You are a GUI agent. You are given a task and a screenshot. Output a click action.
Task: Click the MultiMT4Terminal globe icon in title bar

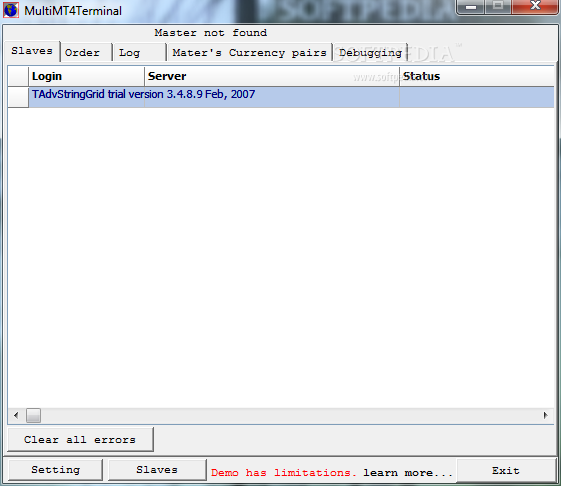pyautogui.click(x=11, y=10)
